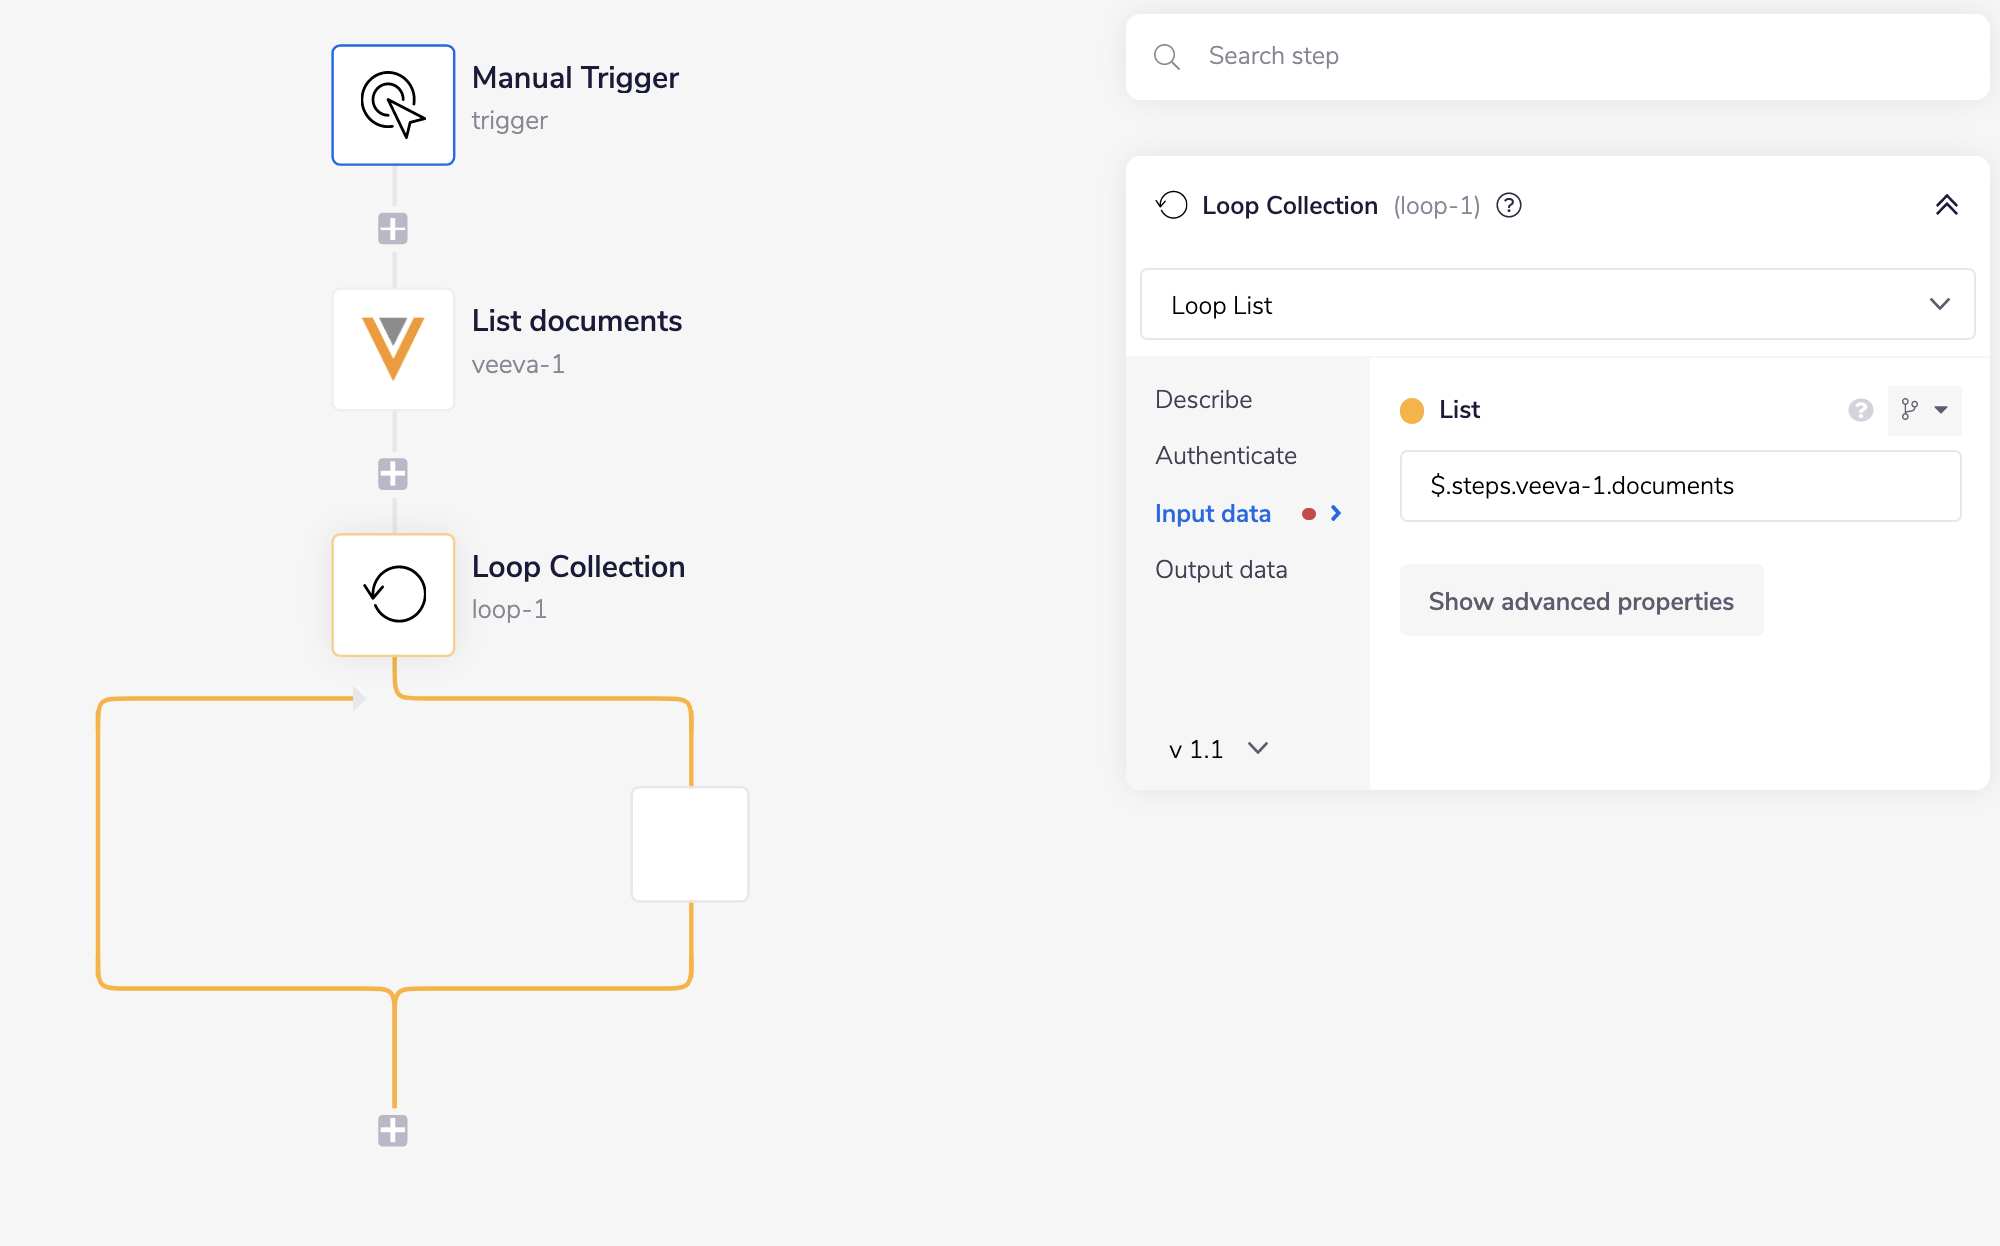Add step below List documents via plus
This screenshot has width=2000, height=1246.
pyautogui.click(x=393, y=474)
